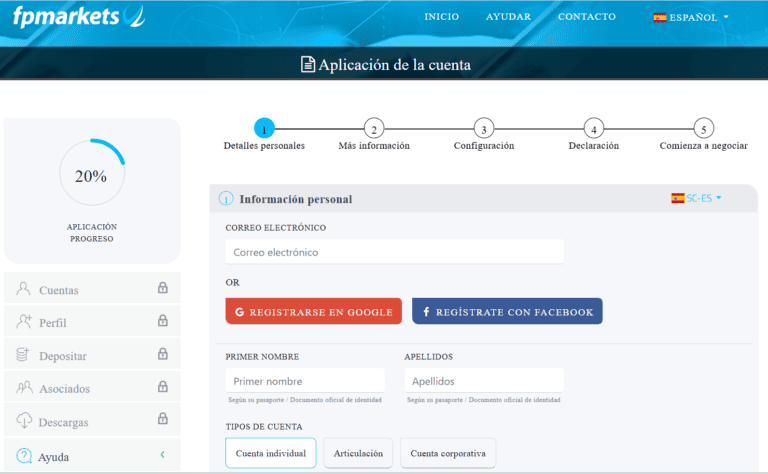Go to the Contacto menu item
This screenshot has height=474, width=768.
tap(586, 17)
